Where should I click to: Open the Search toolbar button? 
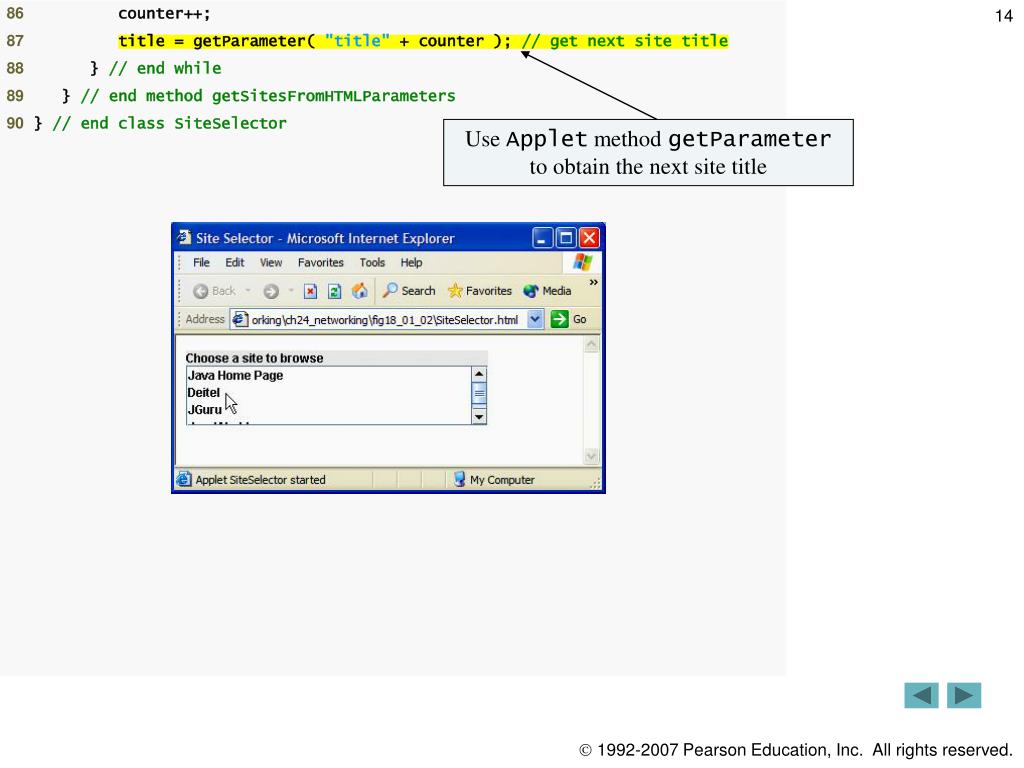coord(409,291)
